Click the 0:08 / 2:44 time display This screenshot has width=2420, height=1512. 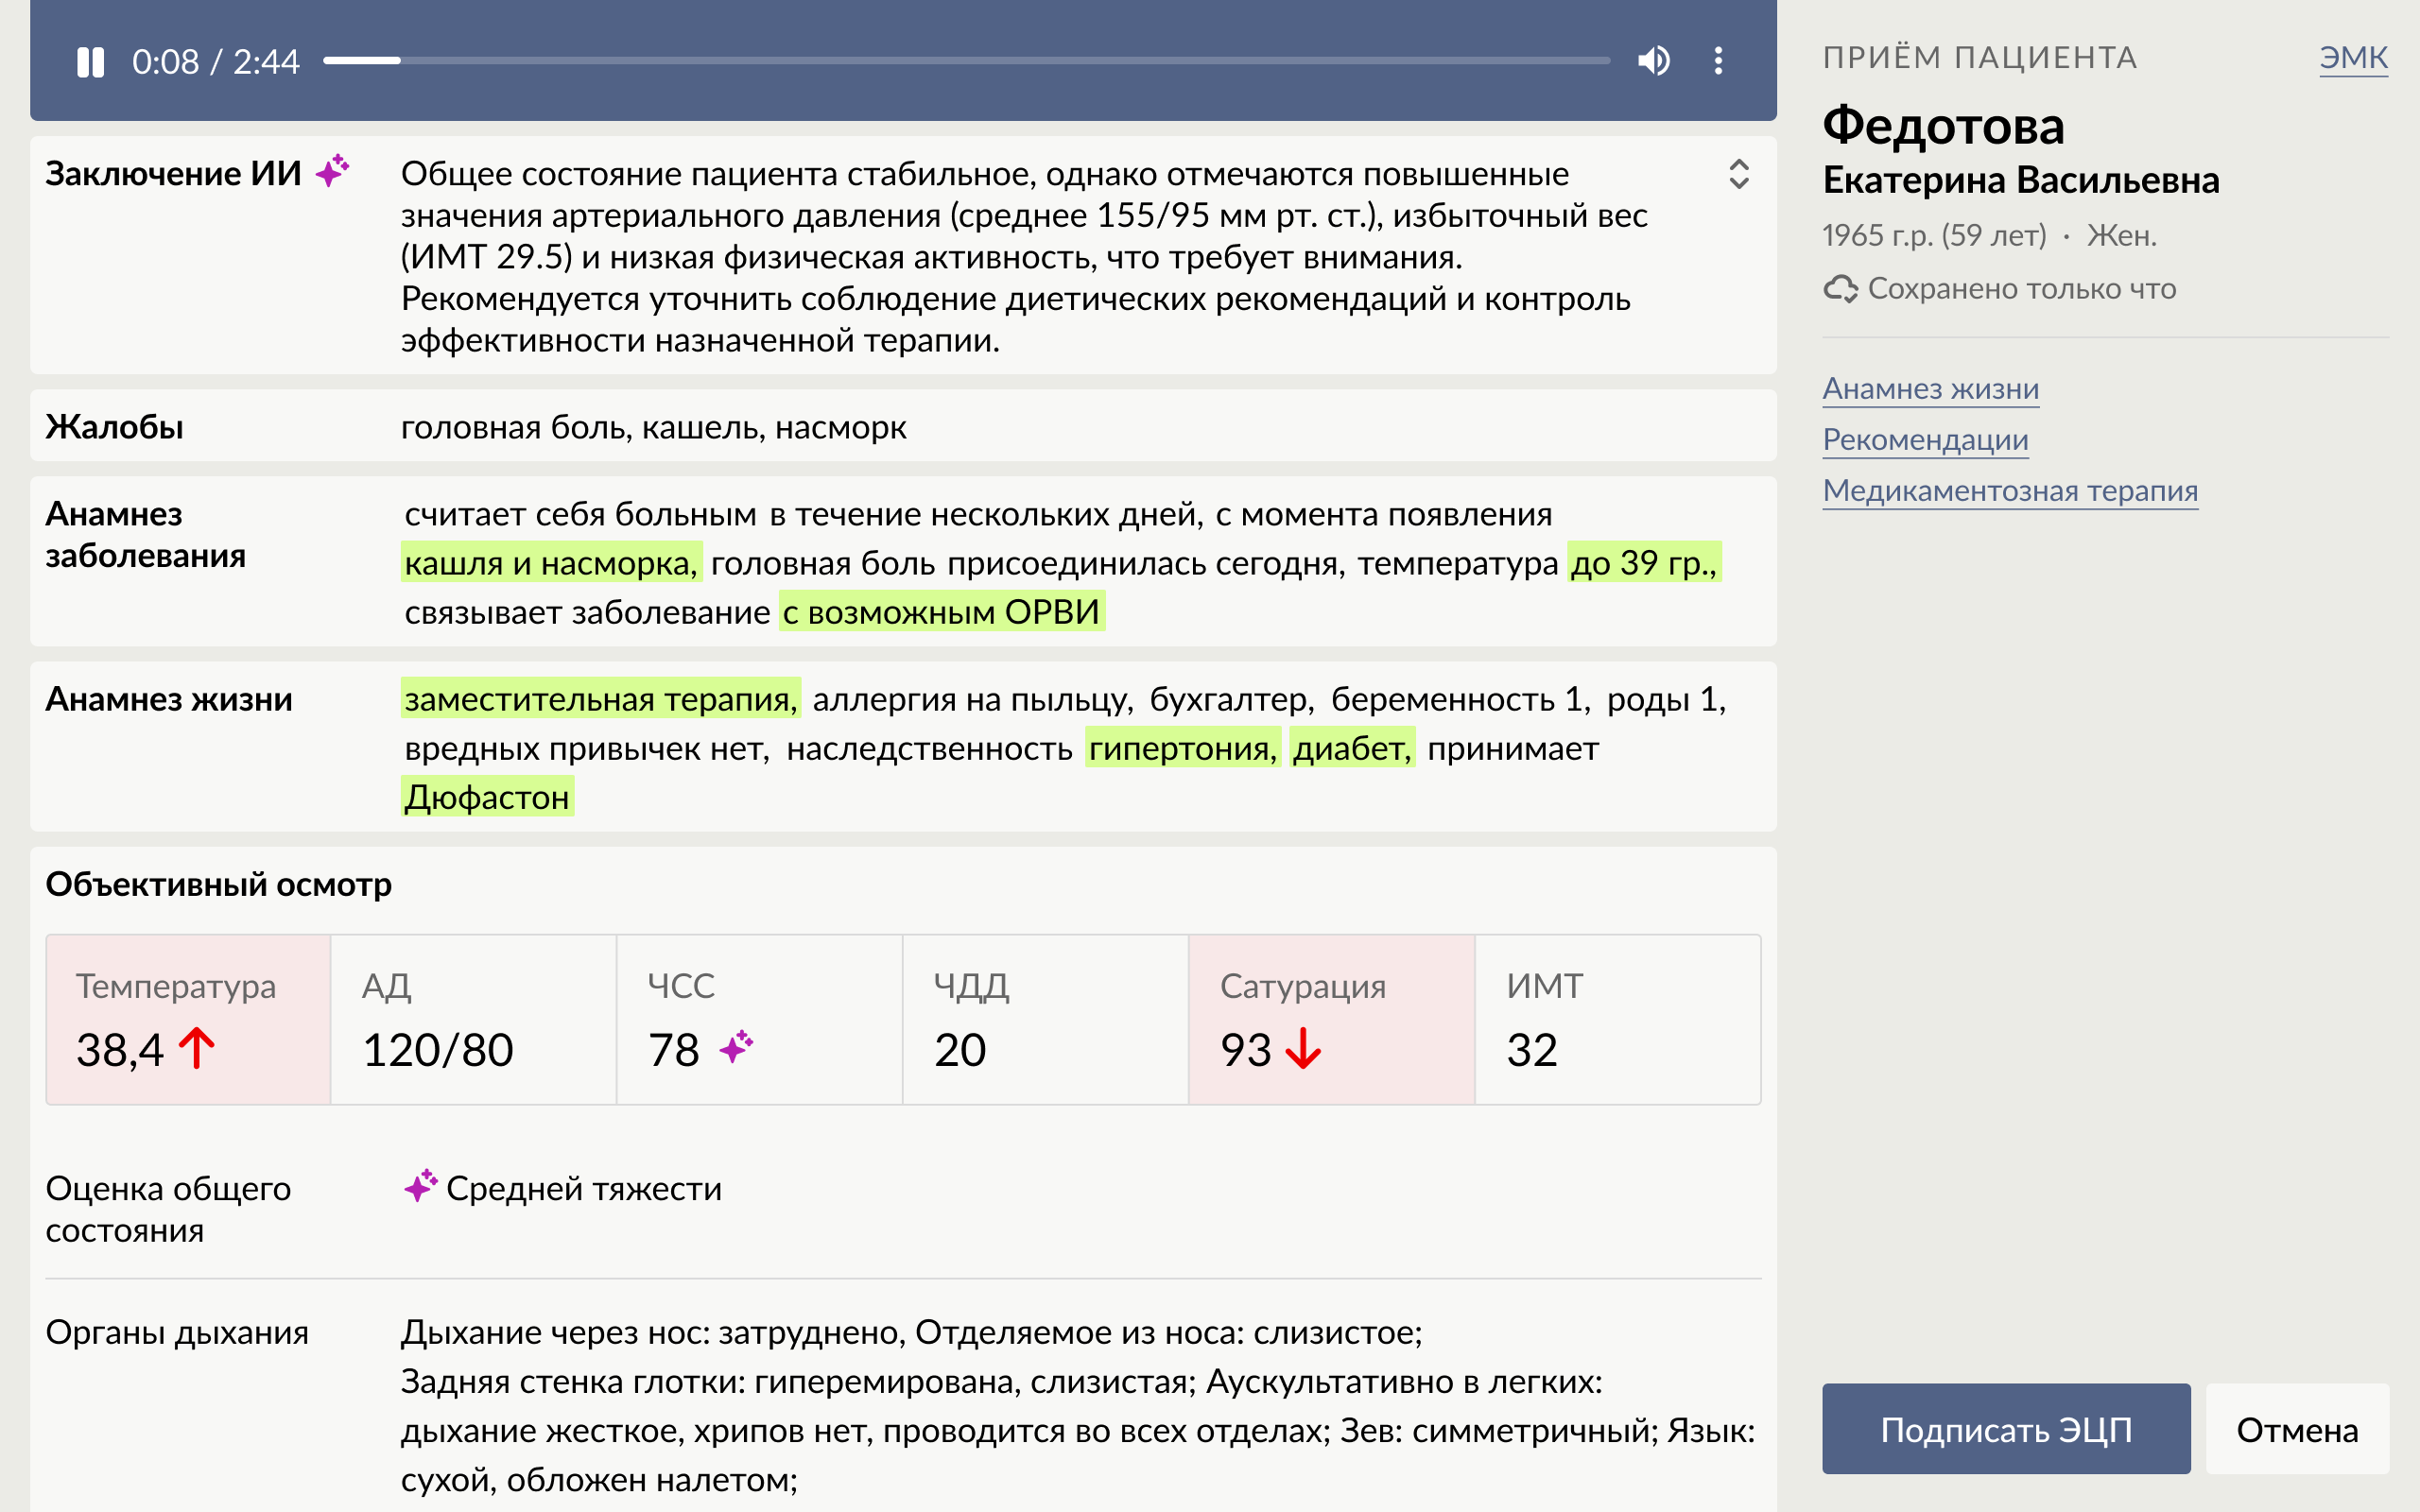click(215, 62)
